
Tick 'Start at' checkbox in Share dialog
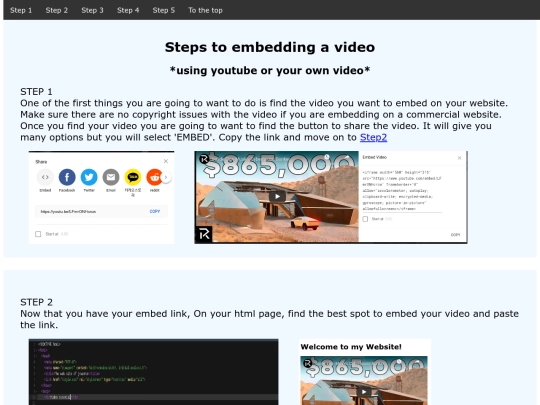tap(38, 234)
